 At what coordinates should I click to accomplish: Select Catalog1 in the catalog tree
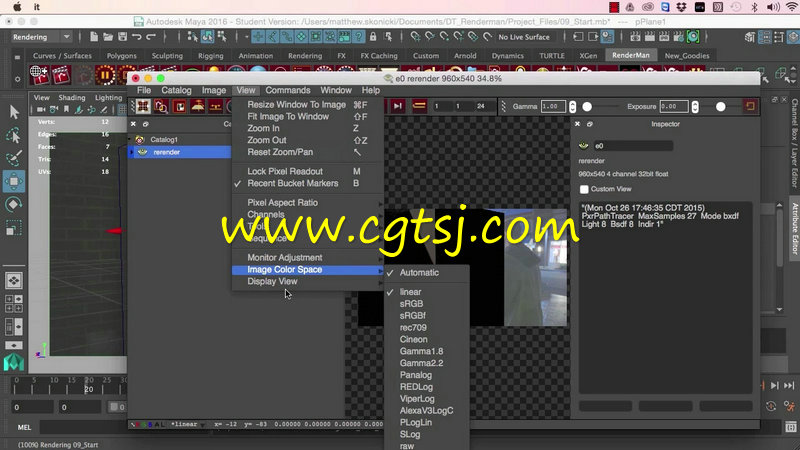click(164, 139)
